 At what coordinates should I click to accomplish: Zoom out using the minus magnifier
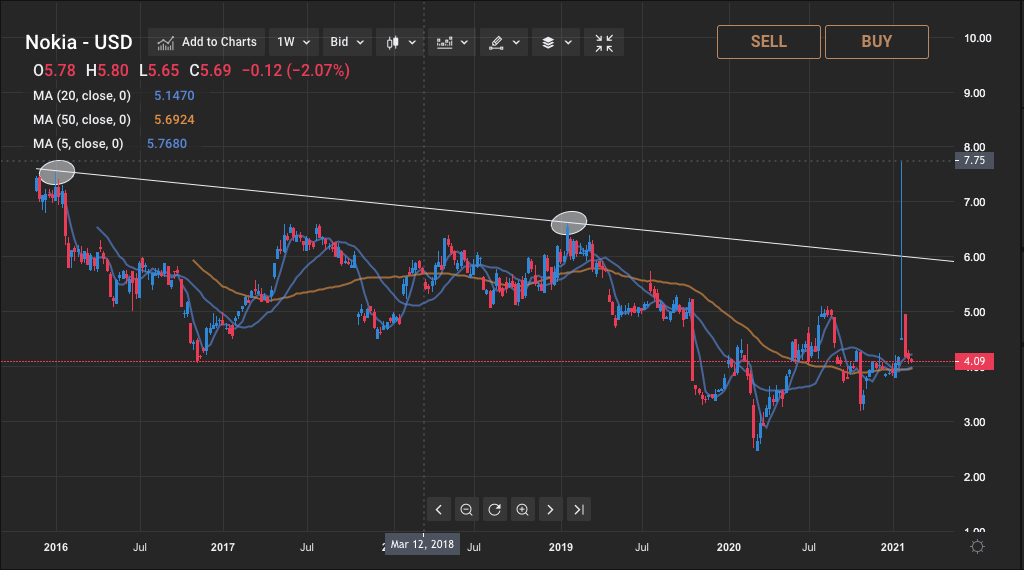[x=466, y=509]
